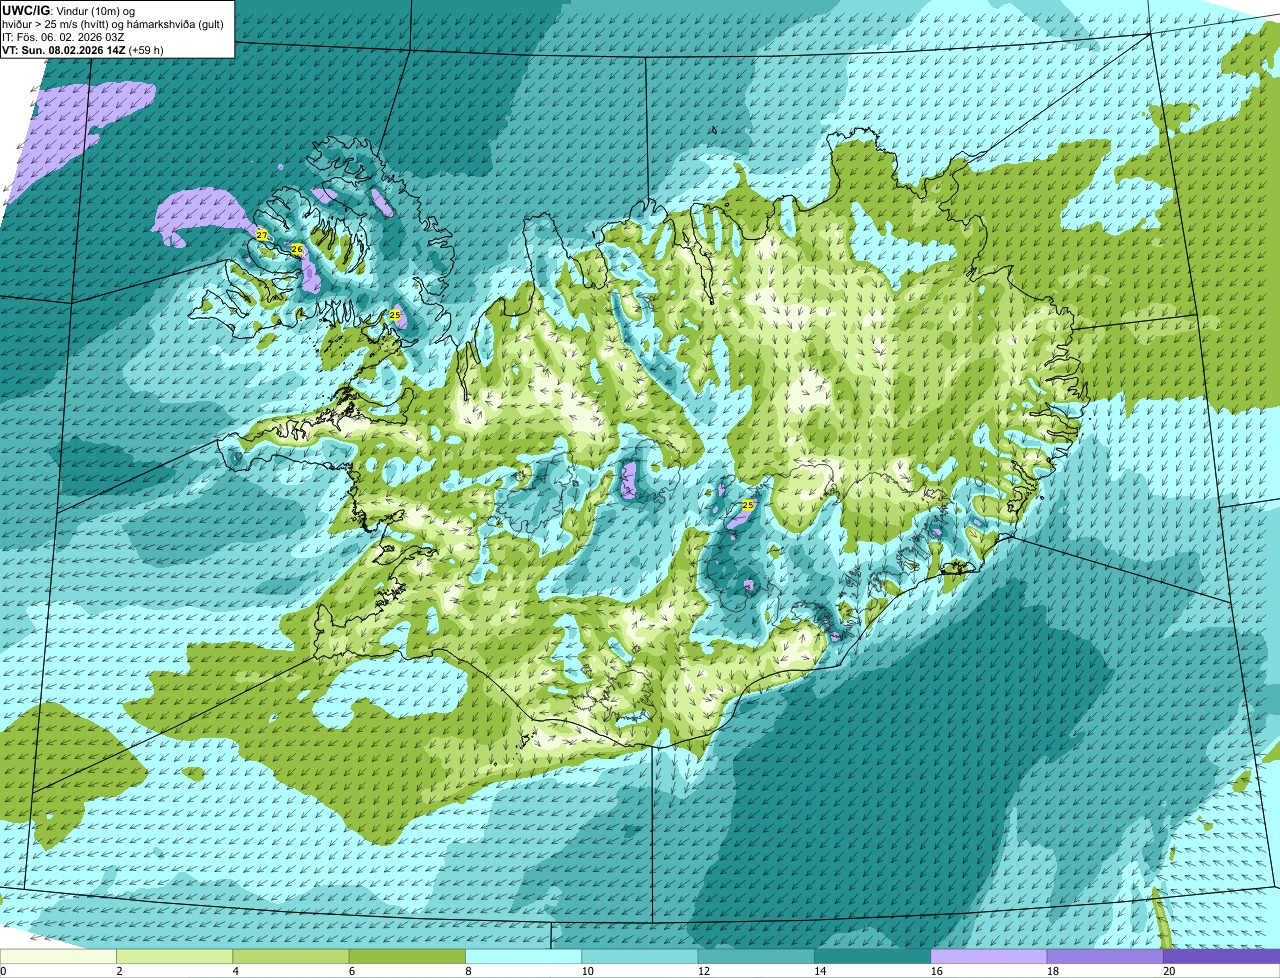Viewport: 1280px width, 978px height.
Task: Click the yellow 25 gust label in Iceland's interior
Action: (747, 506)
